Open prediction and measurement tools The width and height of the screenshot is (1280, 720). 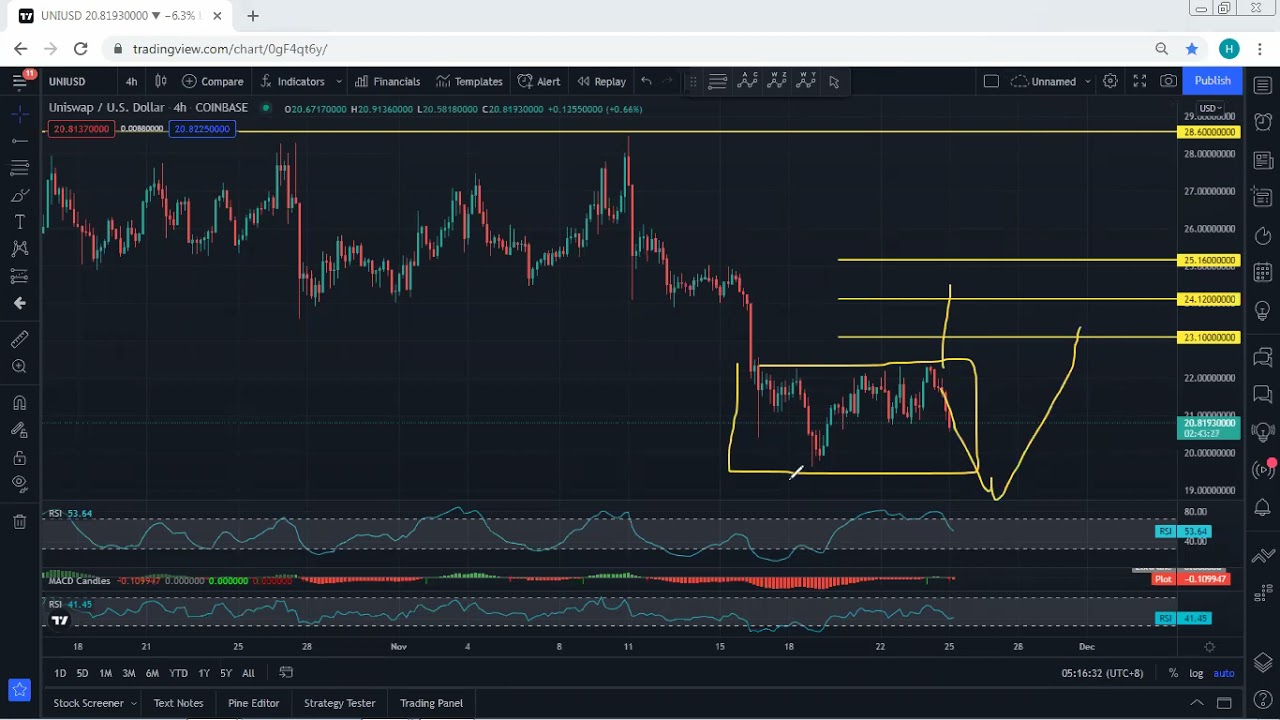(x=19, y=276)
